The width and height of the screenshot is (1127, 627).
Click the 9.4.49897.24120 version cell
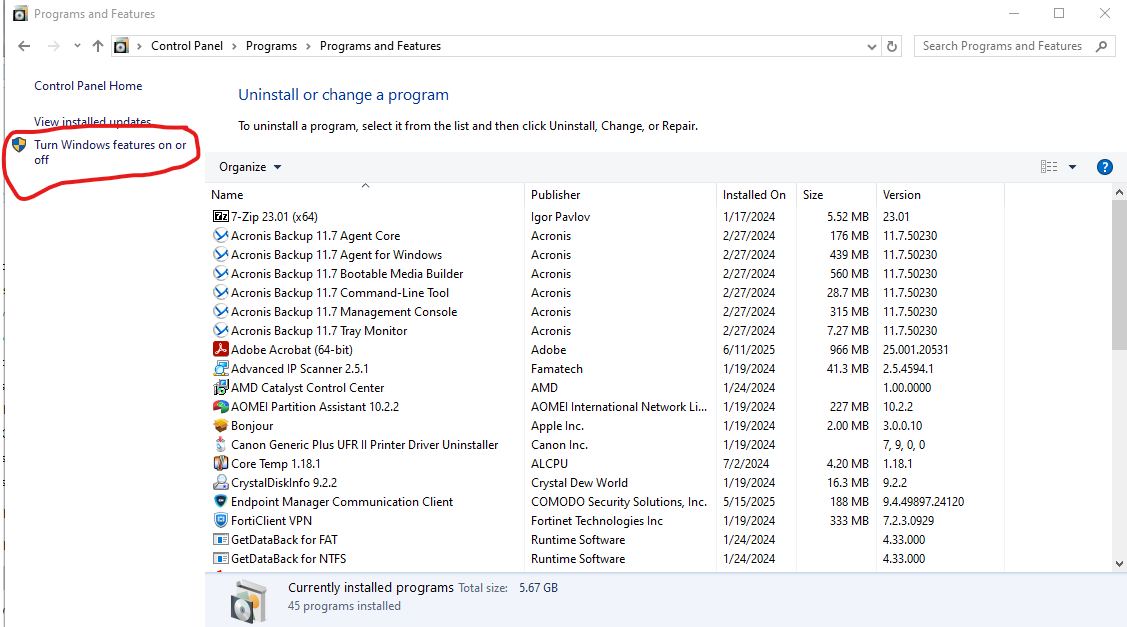pyautogui.click(x=924, y=502)
